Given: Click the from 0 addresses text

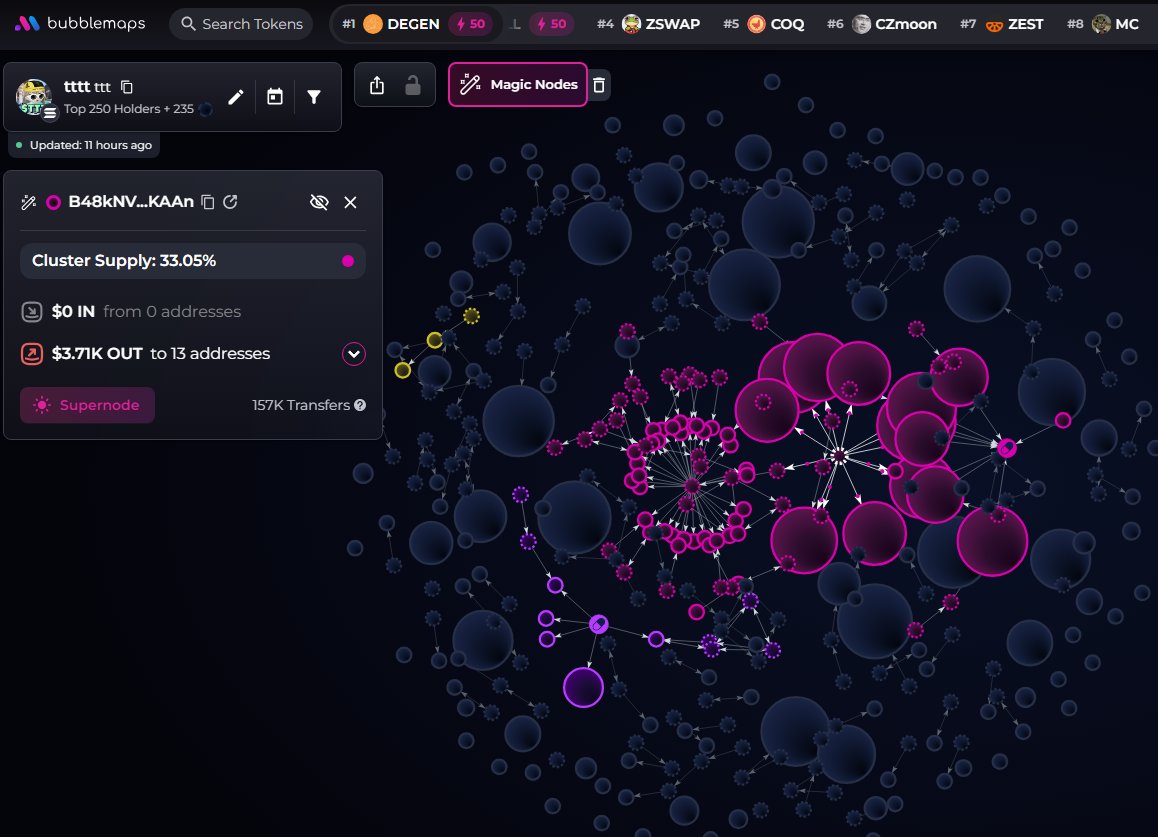Looking at the screenshot, I should click(172, 312).
